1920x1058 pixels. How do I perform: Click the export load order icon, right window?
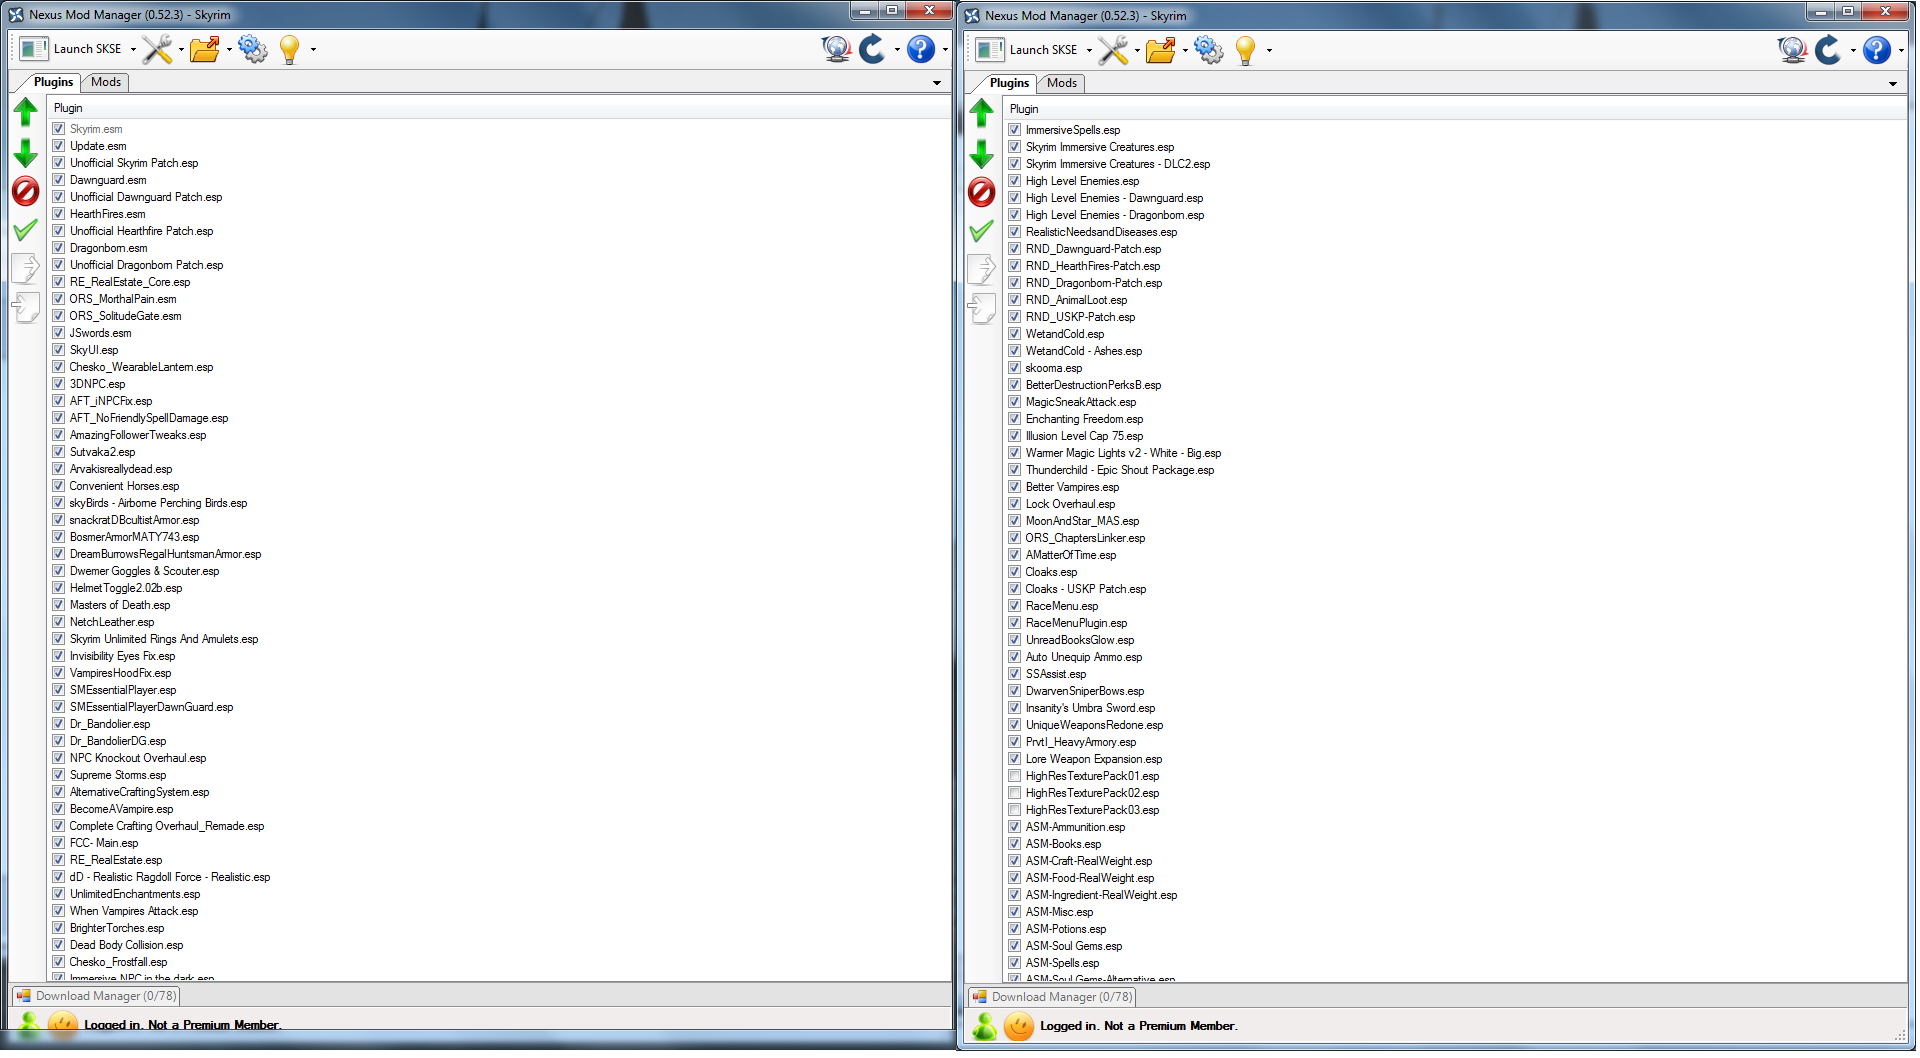(982, 269)
